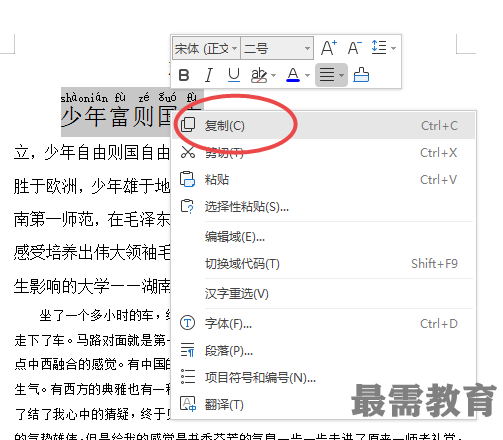Click the line starting 胜于欧洲
Viewport: 503px width, 440px height.
click(92, 186)
